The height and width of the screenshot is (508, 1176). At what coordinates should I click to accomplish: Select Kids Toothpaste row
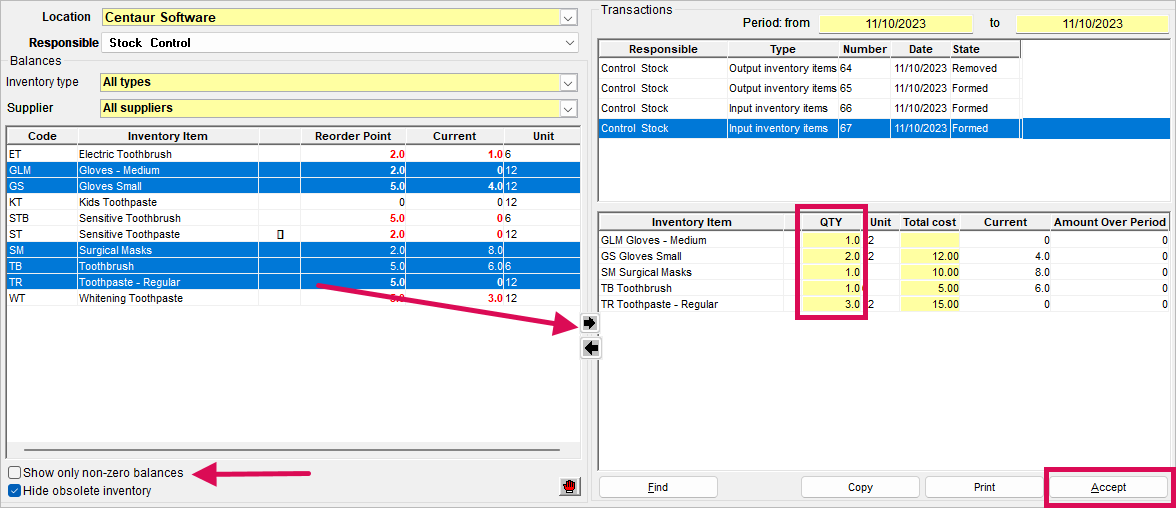coord(293,203)
